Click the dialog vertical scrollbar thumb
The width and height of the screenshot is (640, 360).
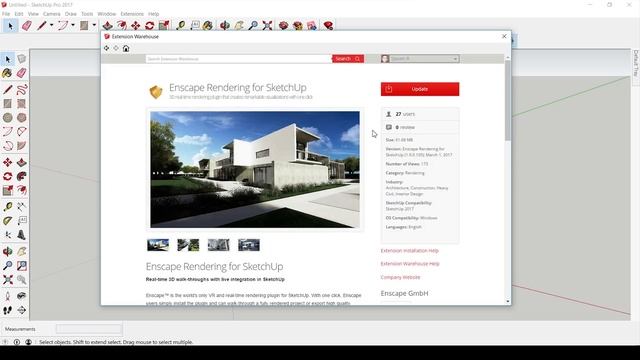[508, 100]
